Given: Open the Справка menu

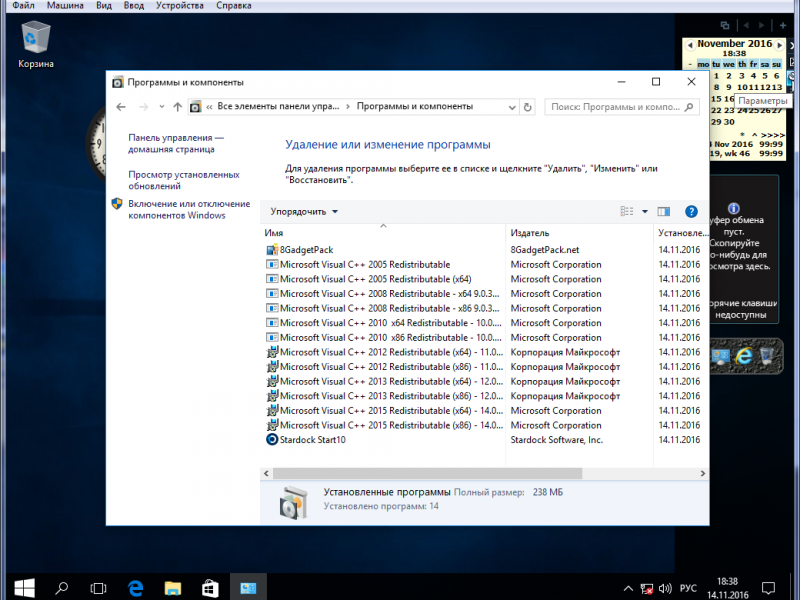Looking at the screenshot, I should click(x=234, y=6).
